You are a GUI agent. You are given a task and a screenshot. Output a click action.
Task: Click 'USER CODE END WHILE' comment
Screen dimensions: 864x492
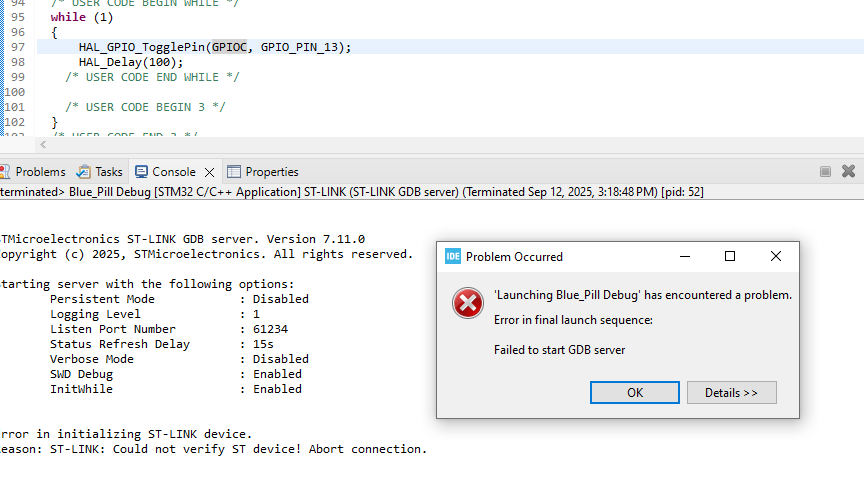tap(152, 77)
